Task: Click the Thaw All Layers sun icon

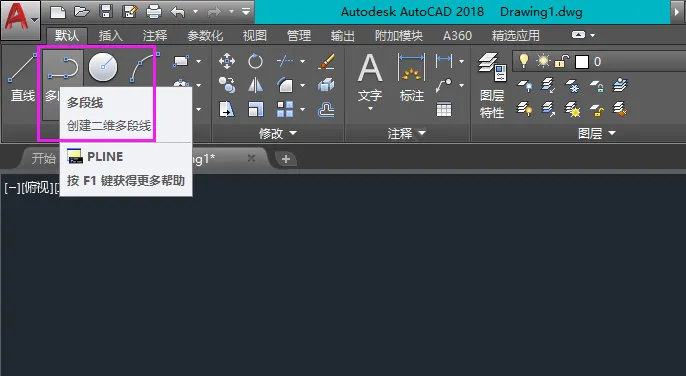Action: (572, 109)
